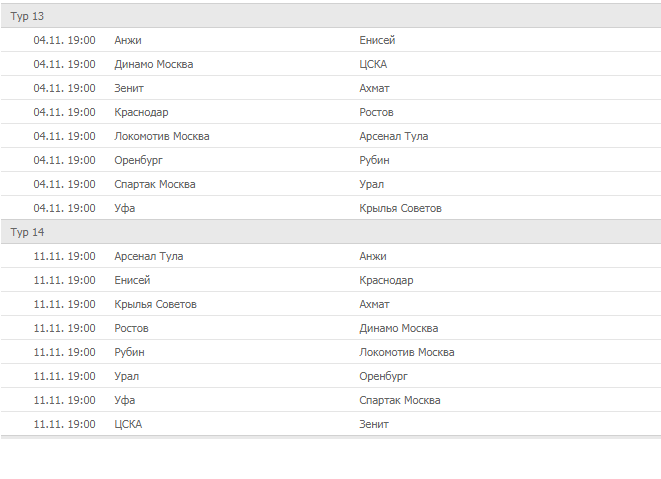Image resolution: width=661 pixels, height=479 pixels.
Task: Open Оренбург playing away at Урал
Action: coord(384,376)
